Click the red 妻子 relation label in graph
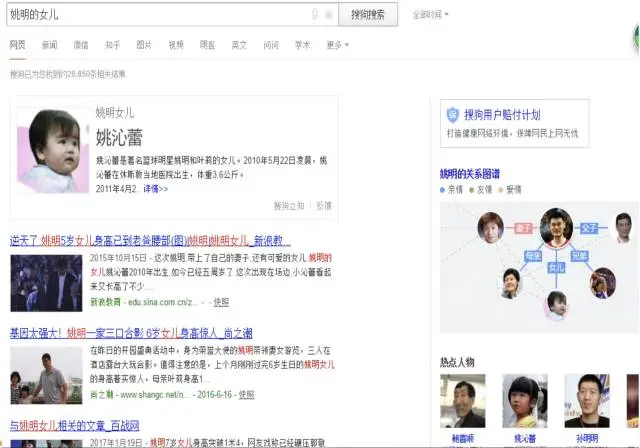The width and height of the screenshot is (640, 448). click(x=523, y=228)
